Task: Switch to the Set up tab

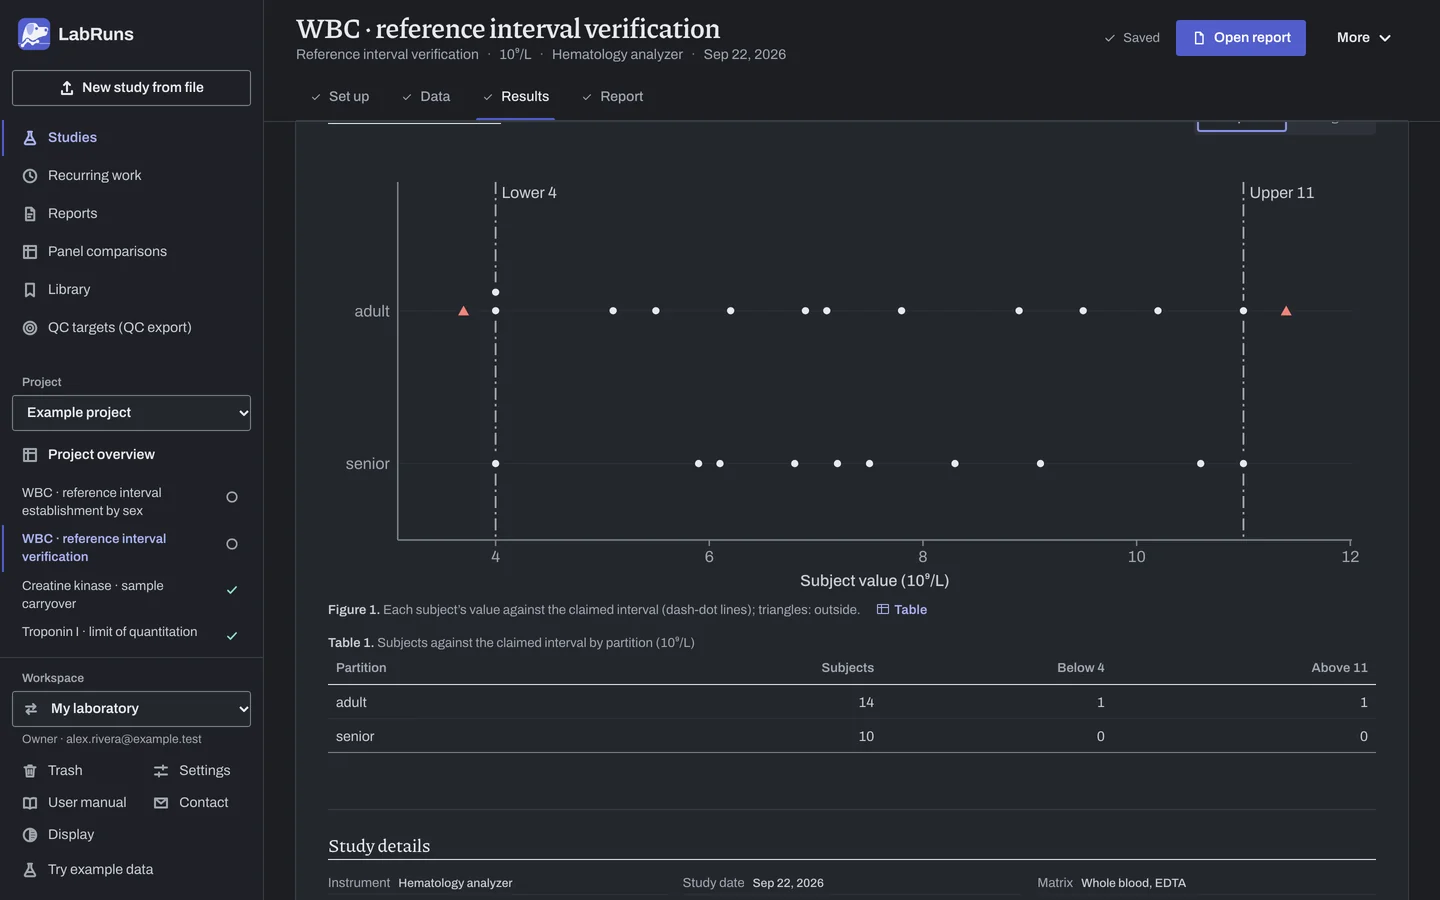Action: coord(339,97)
